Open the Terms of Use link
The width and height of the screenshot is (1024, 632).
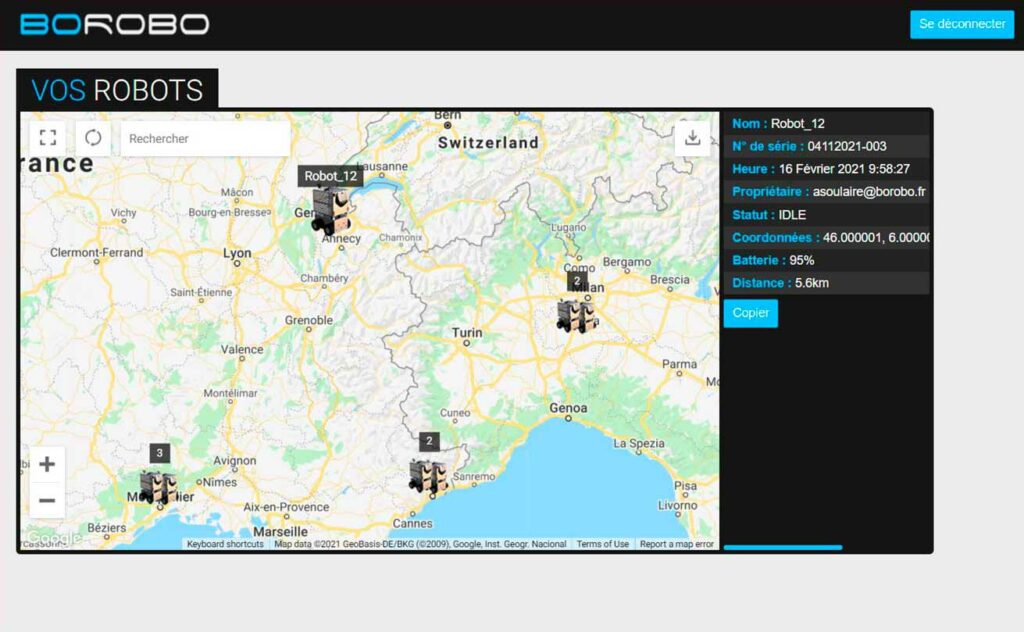pyautogui.click(x=602, y=544)
